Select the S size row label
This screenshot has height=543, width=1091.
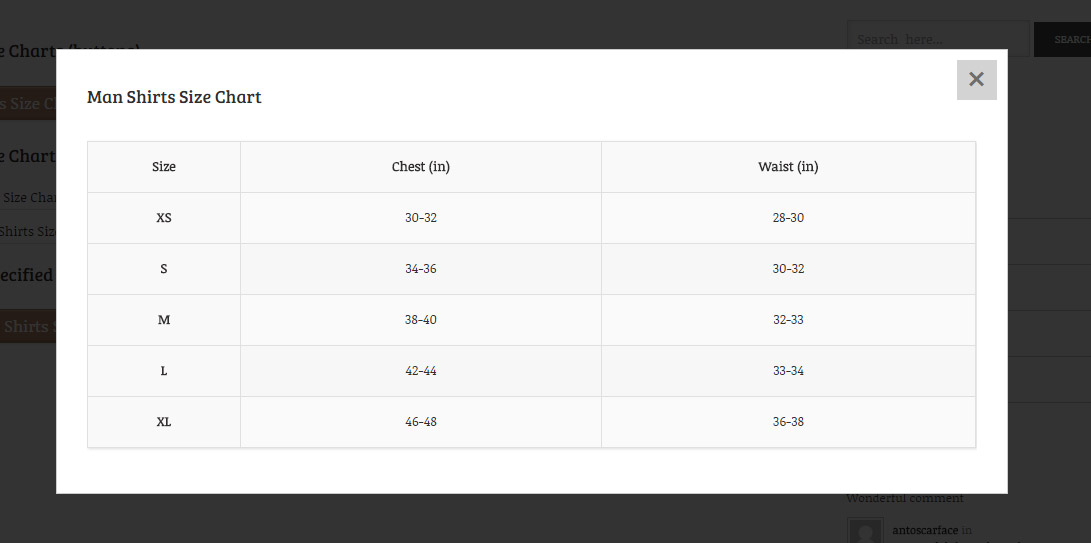coord(164,269)
